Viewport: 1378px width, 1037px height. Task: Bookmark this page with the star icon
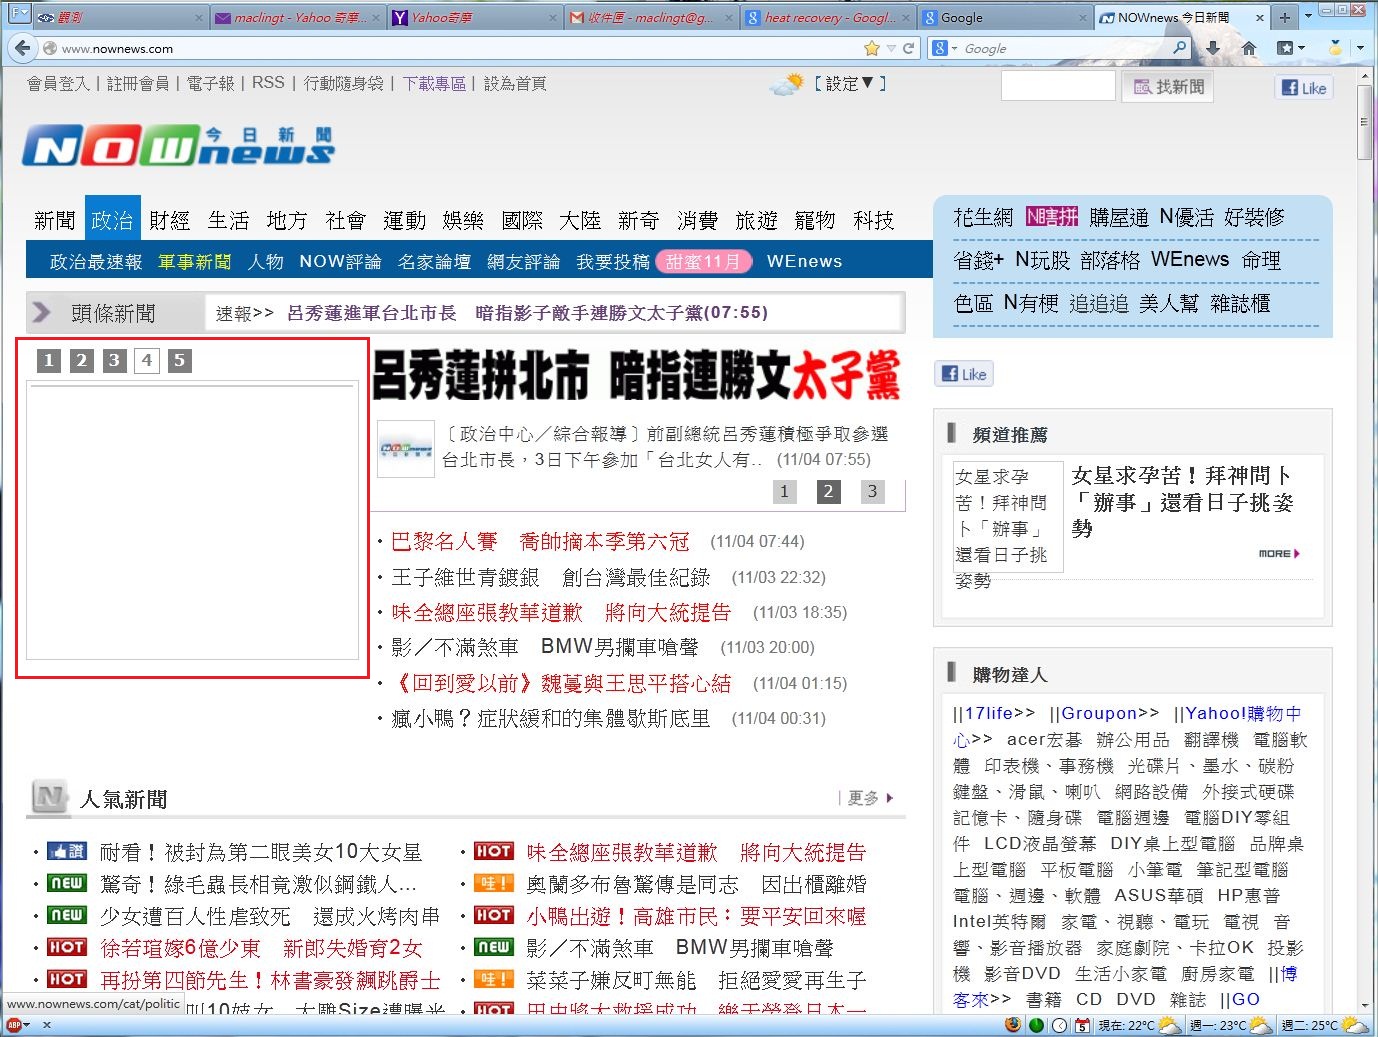pos(871,48)
